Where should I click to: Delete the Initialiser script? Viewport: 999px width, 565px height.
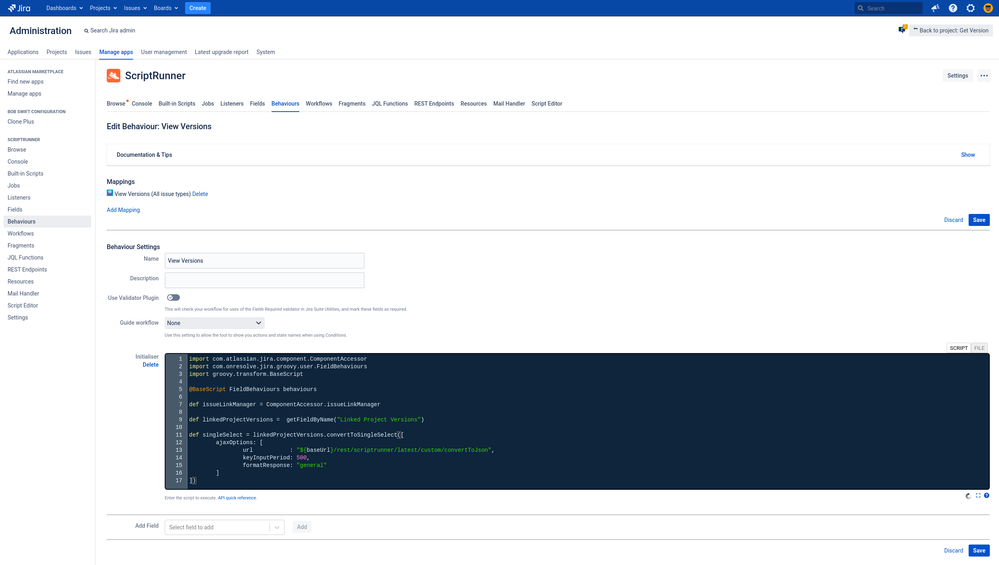(150, 365)
